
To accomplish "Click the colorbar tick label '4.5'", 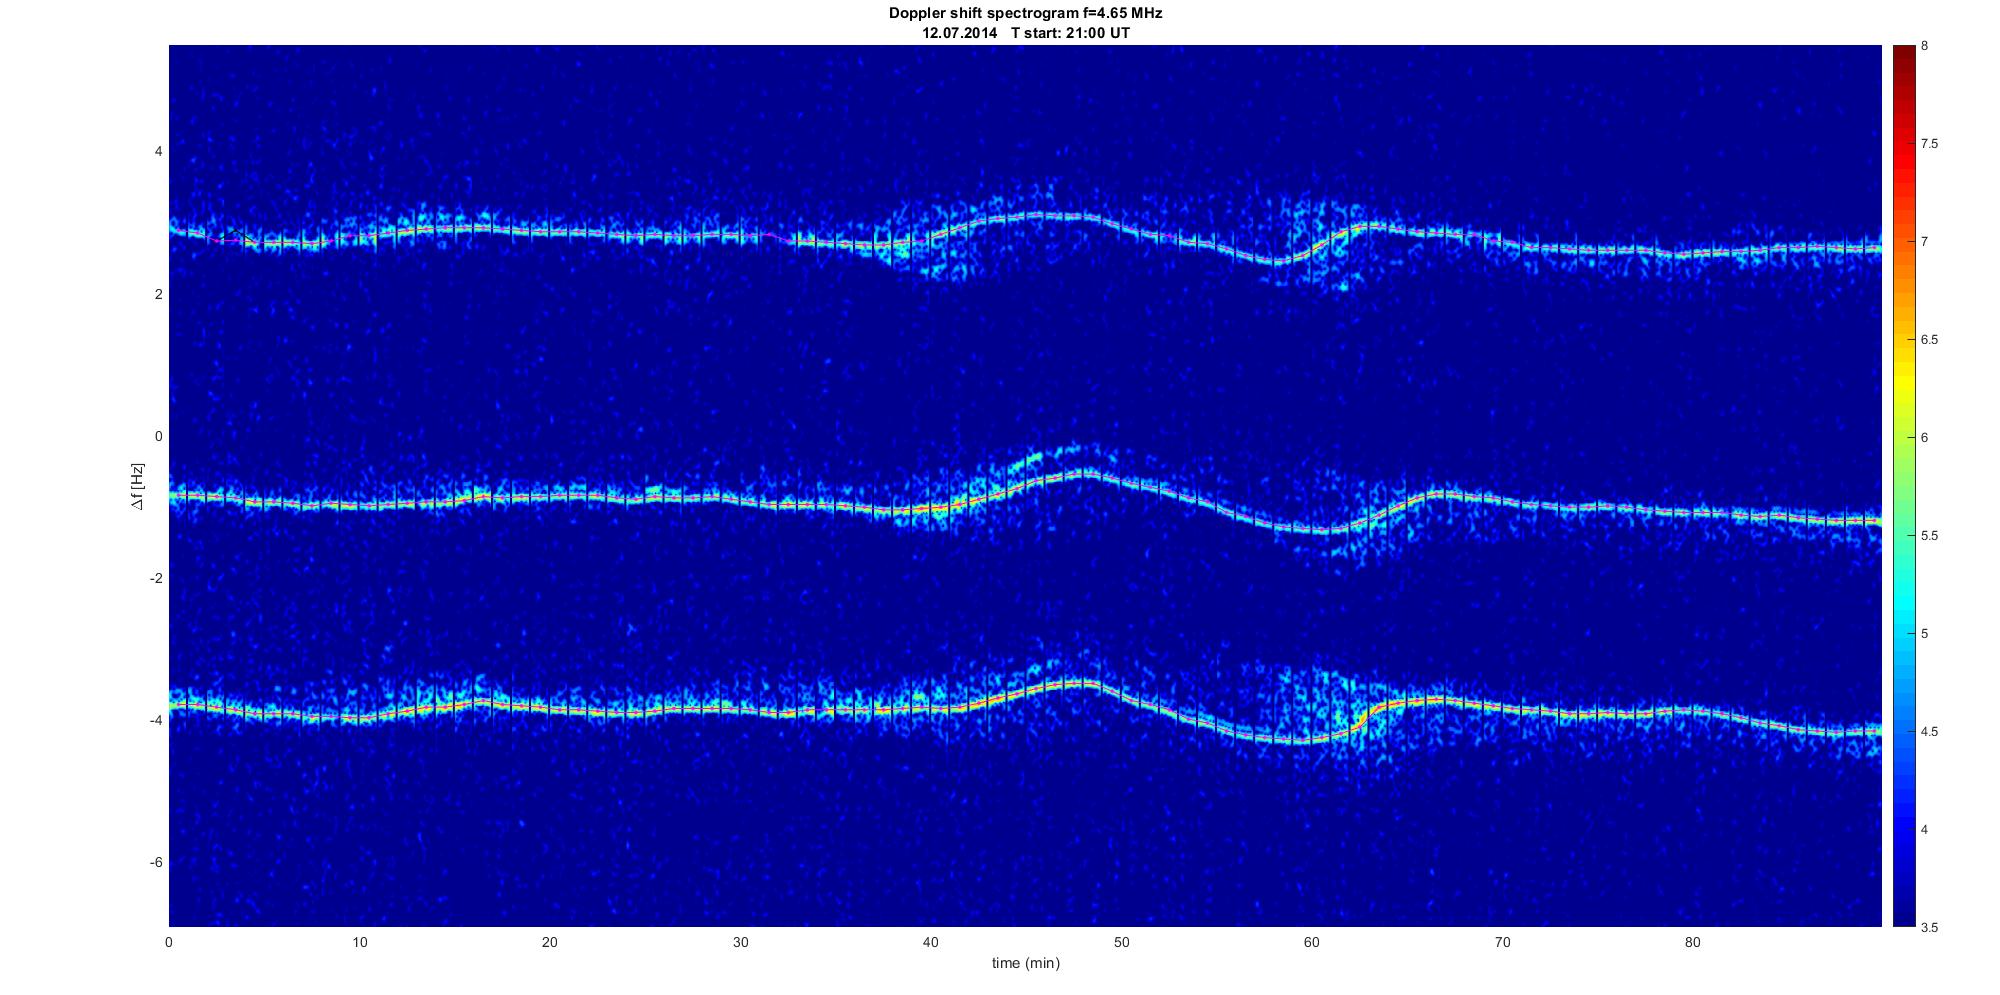I will tap(1929, 732).
